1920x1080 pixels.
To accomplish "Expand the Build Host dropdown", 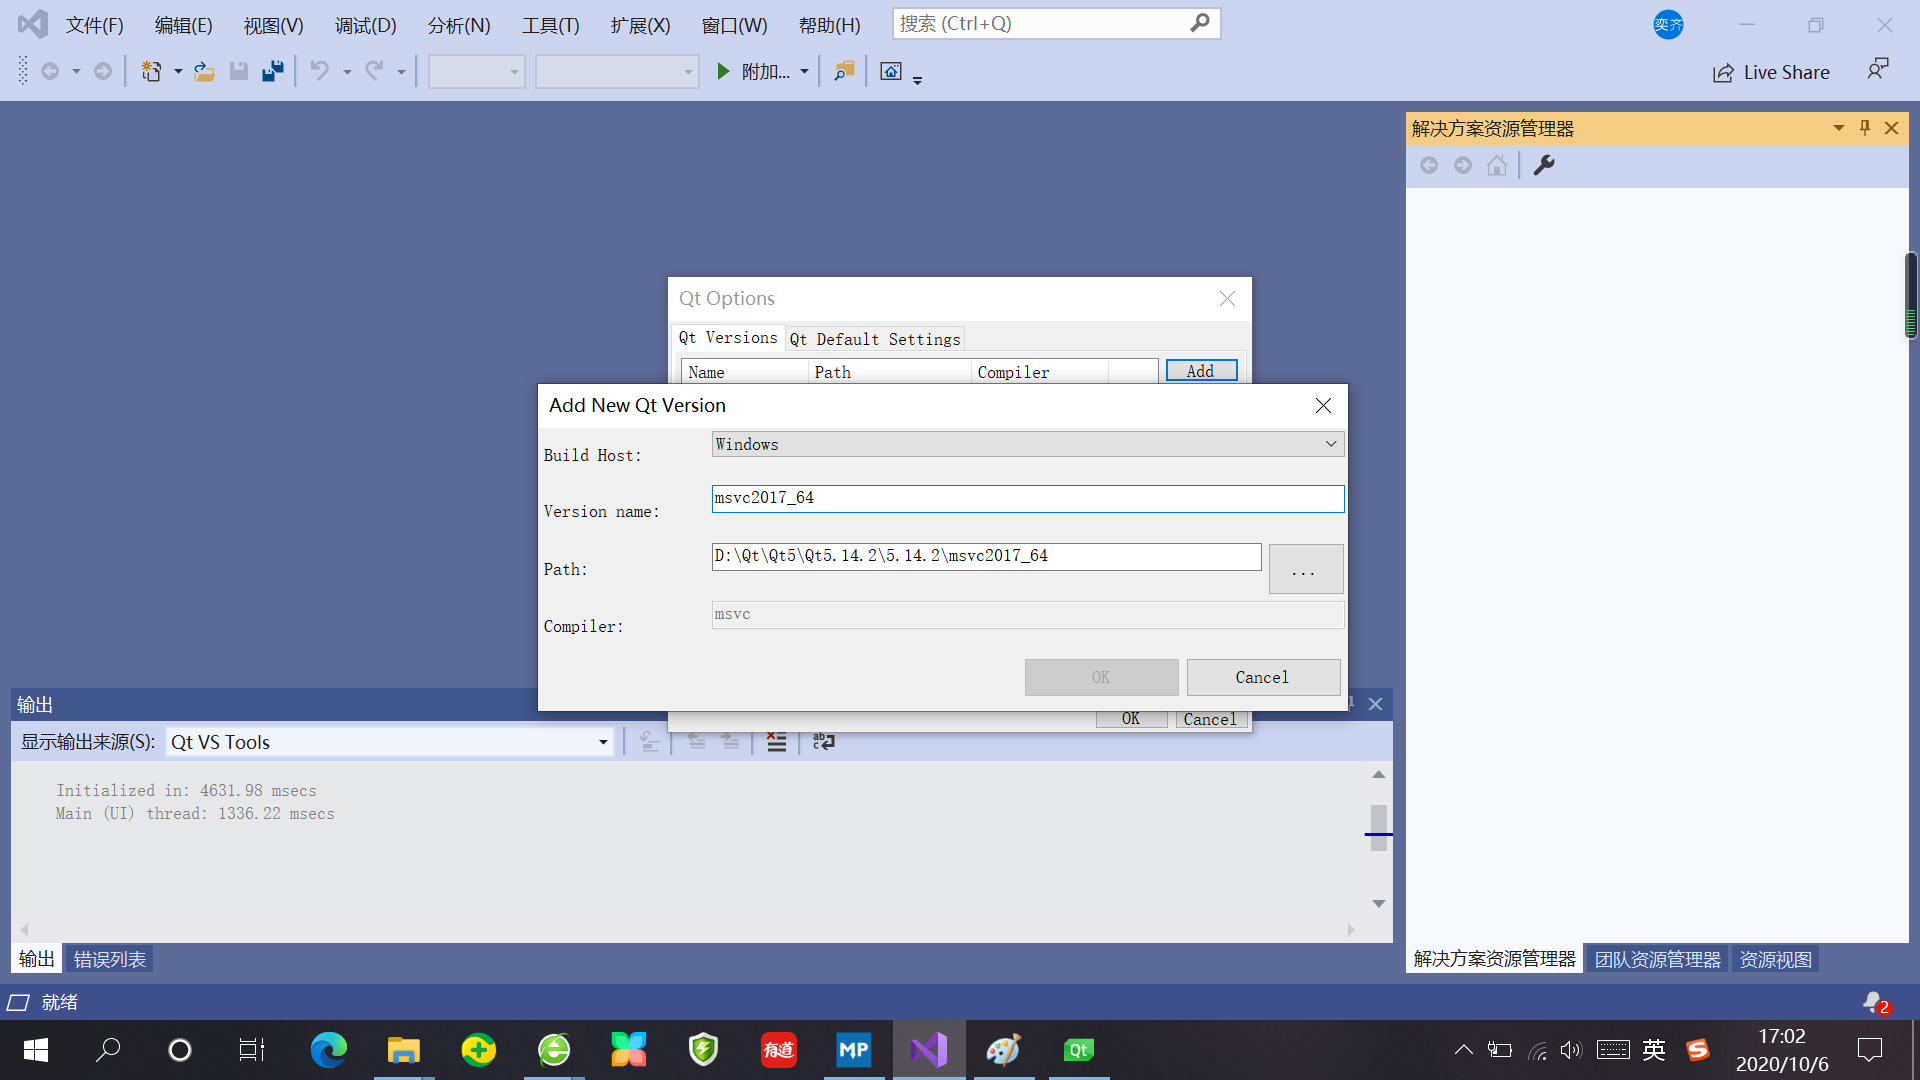I will point(1330,444).
